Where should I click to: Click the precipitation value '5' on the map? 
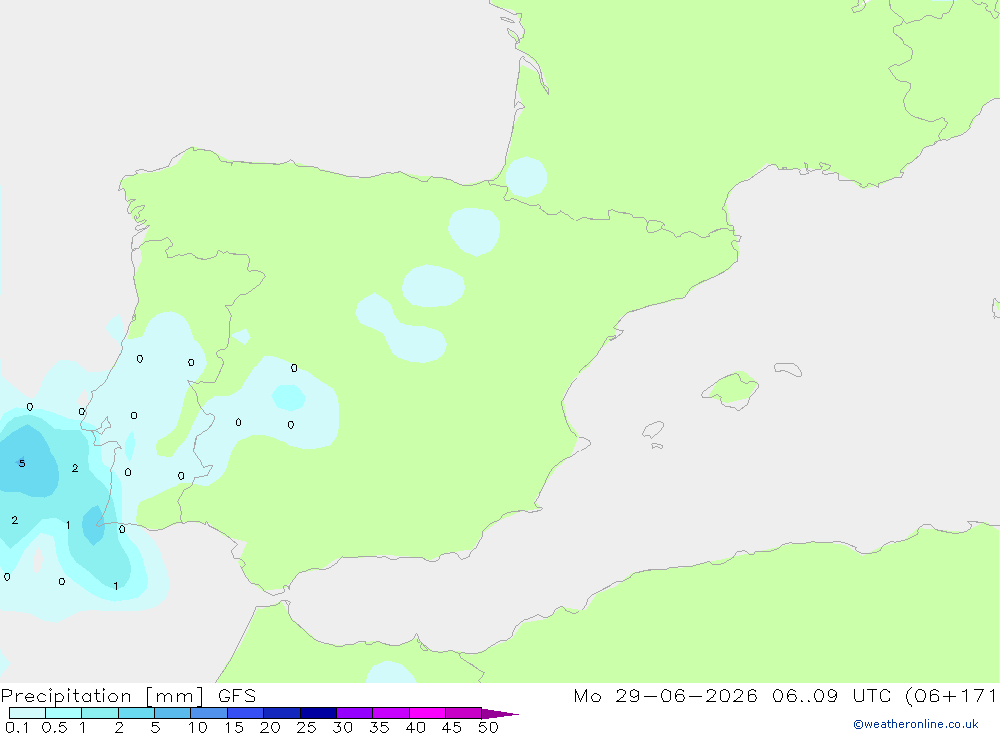click(22, 463)
